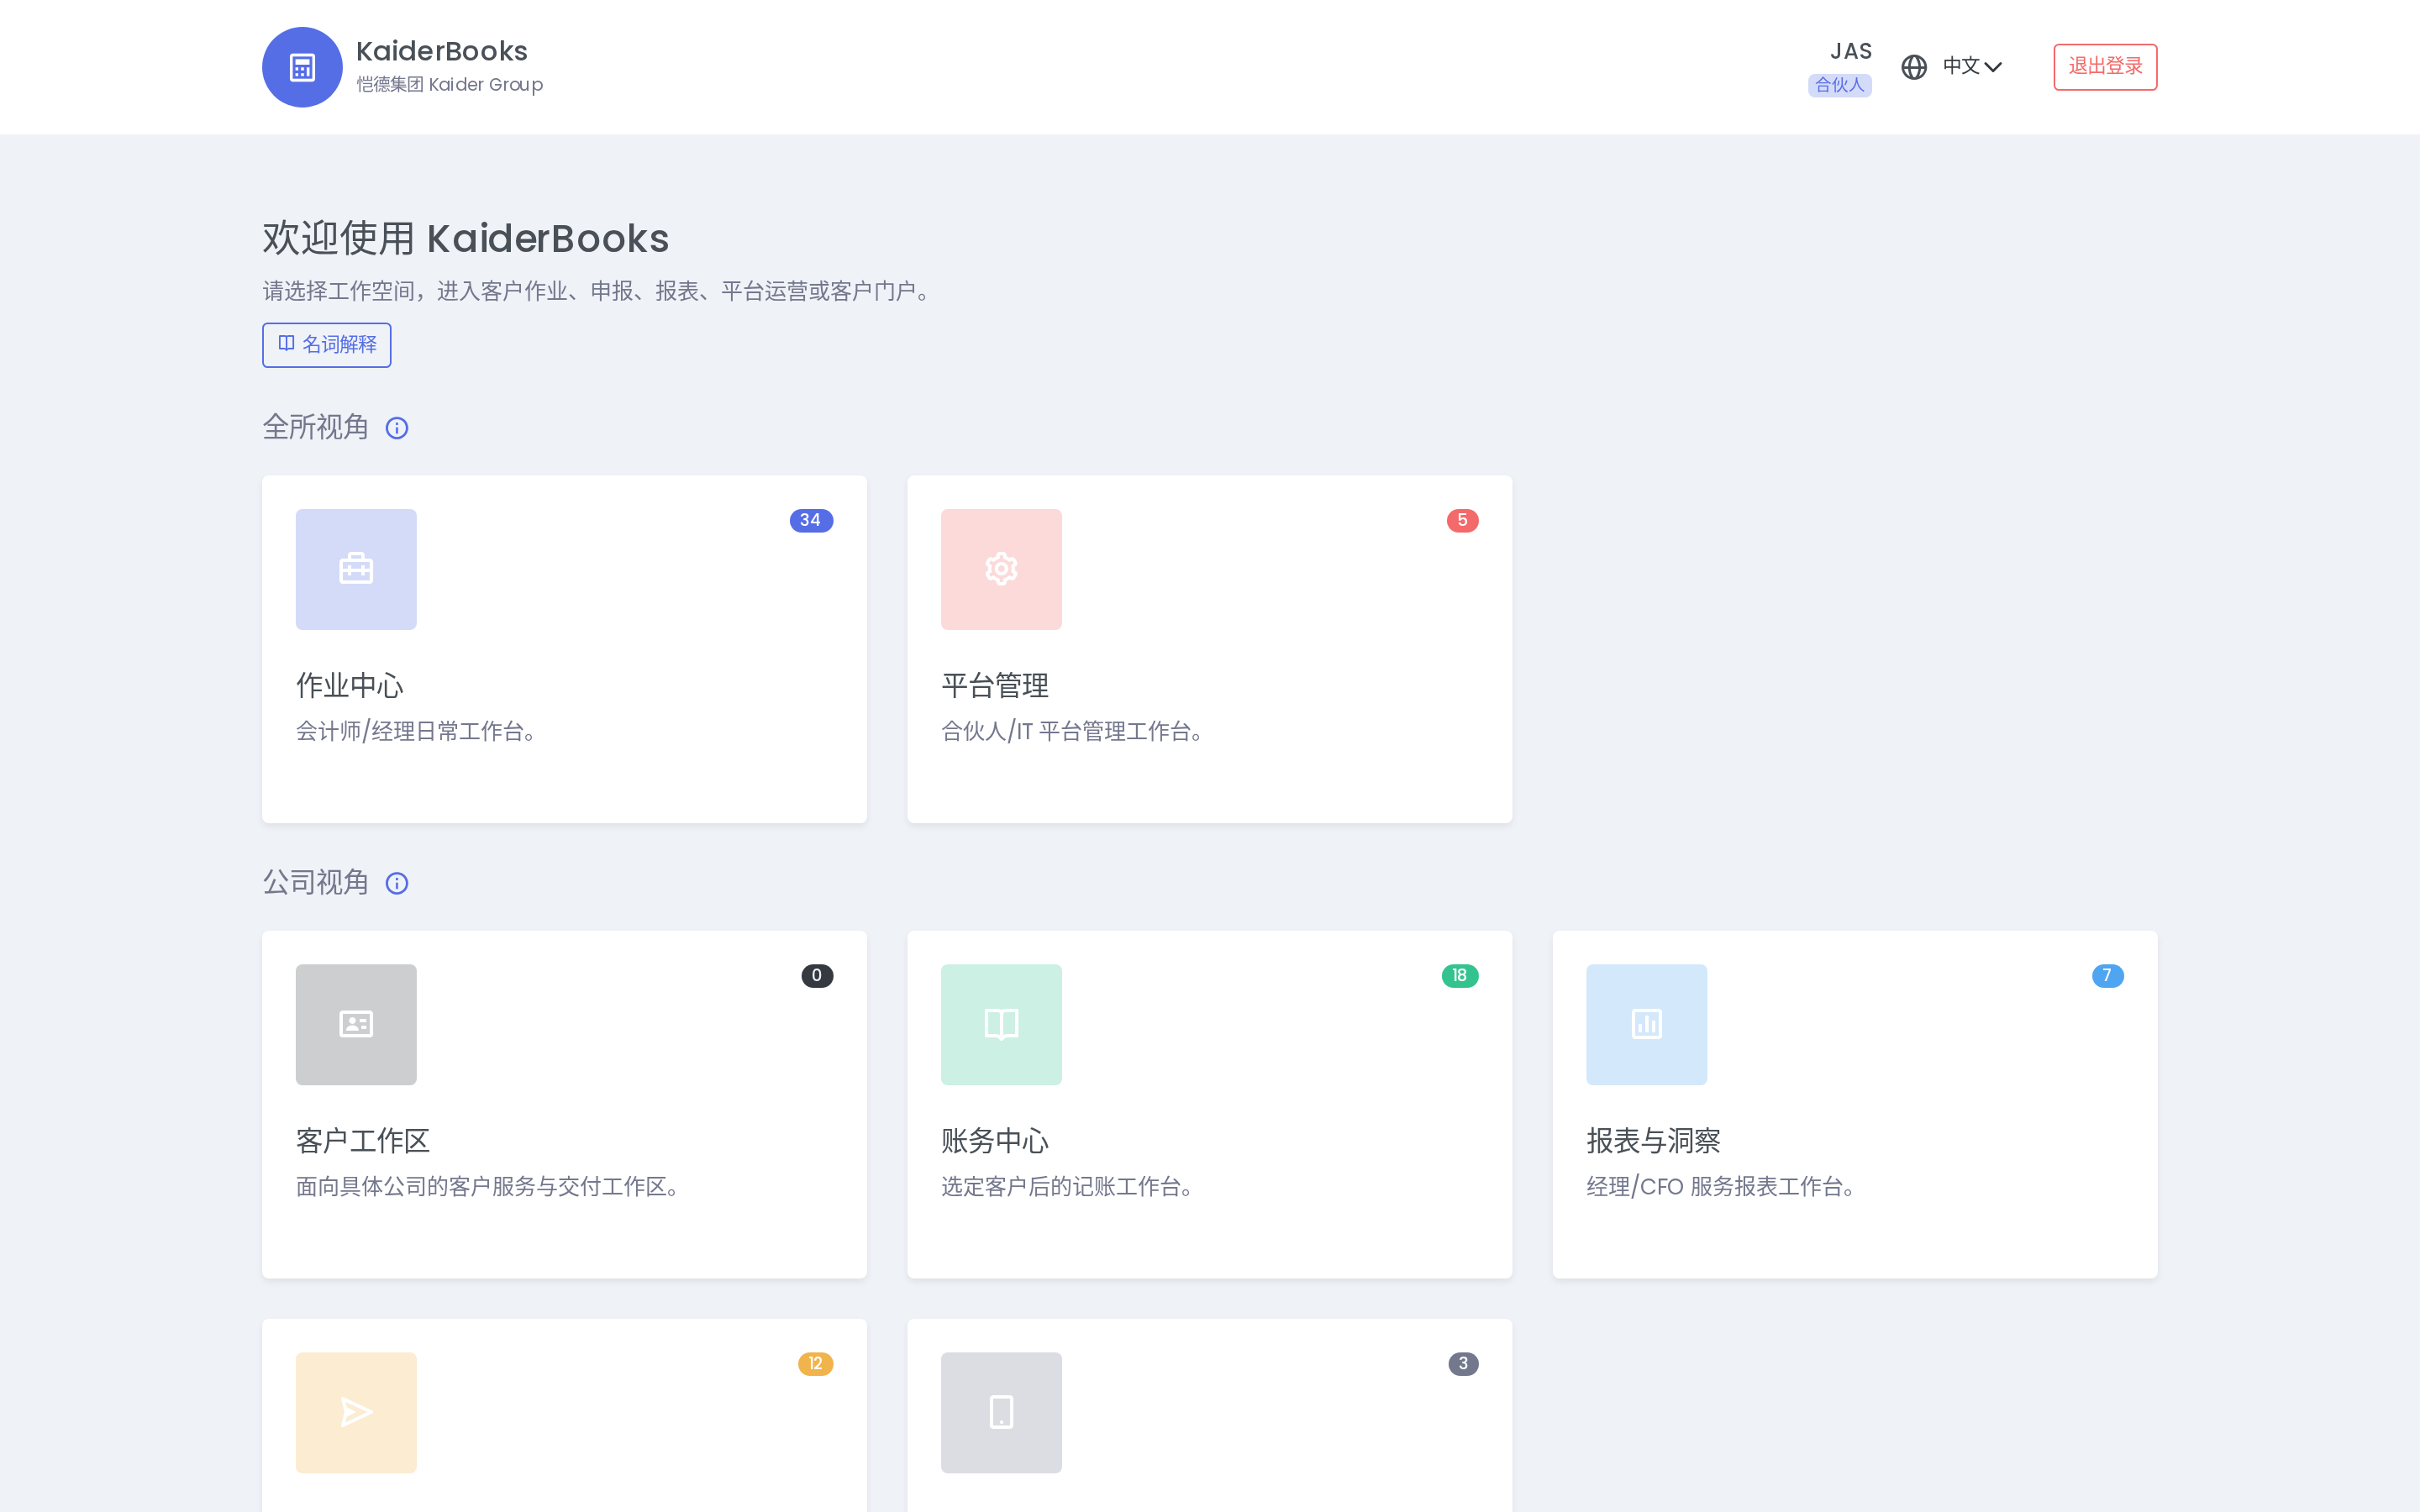Click the orange 12 badge
Image resolution: width=2420 pixels, height=1512 pixels.
(815, 1363)
